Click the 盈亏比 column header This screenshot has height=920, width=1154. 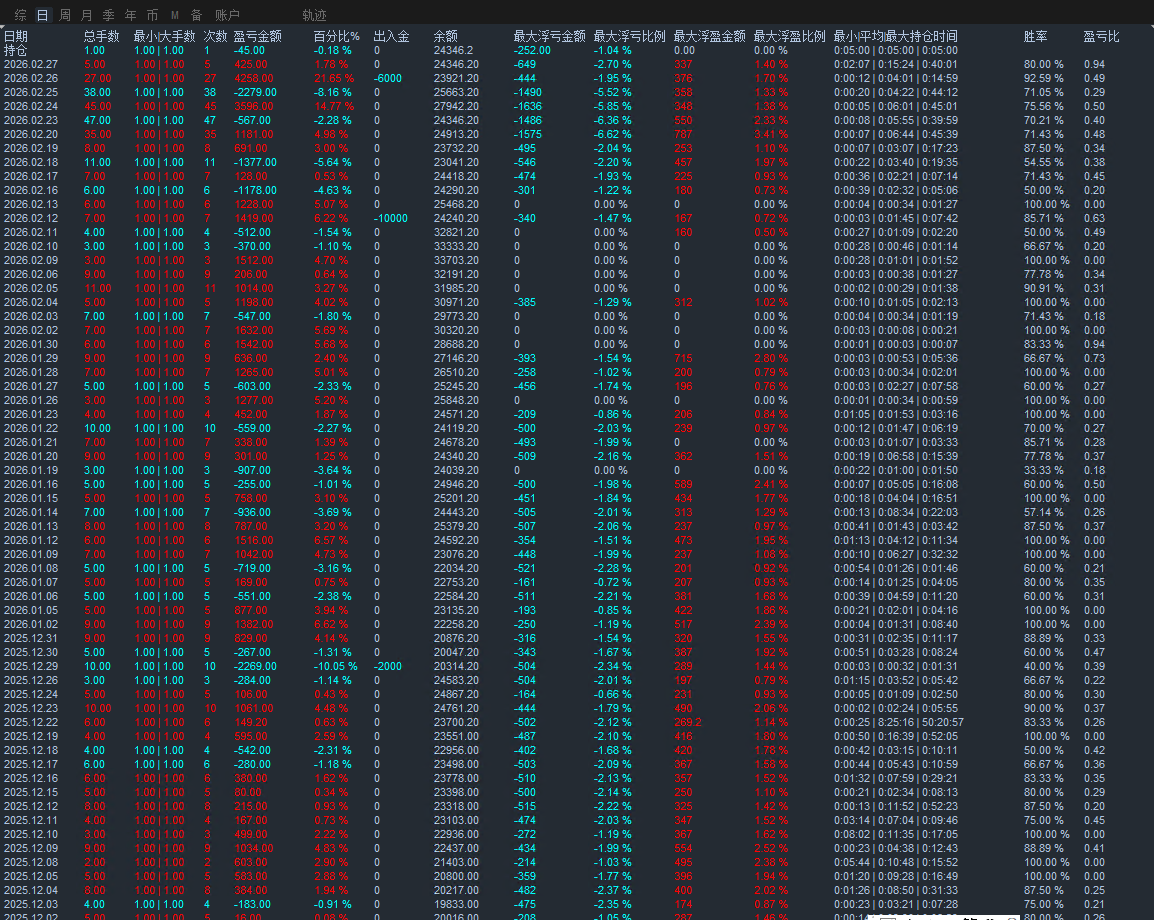pyautogui.click(x=1102, y=36)
